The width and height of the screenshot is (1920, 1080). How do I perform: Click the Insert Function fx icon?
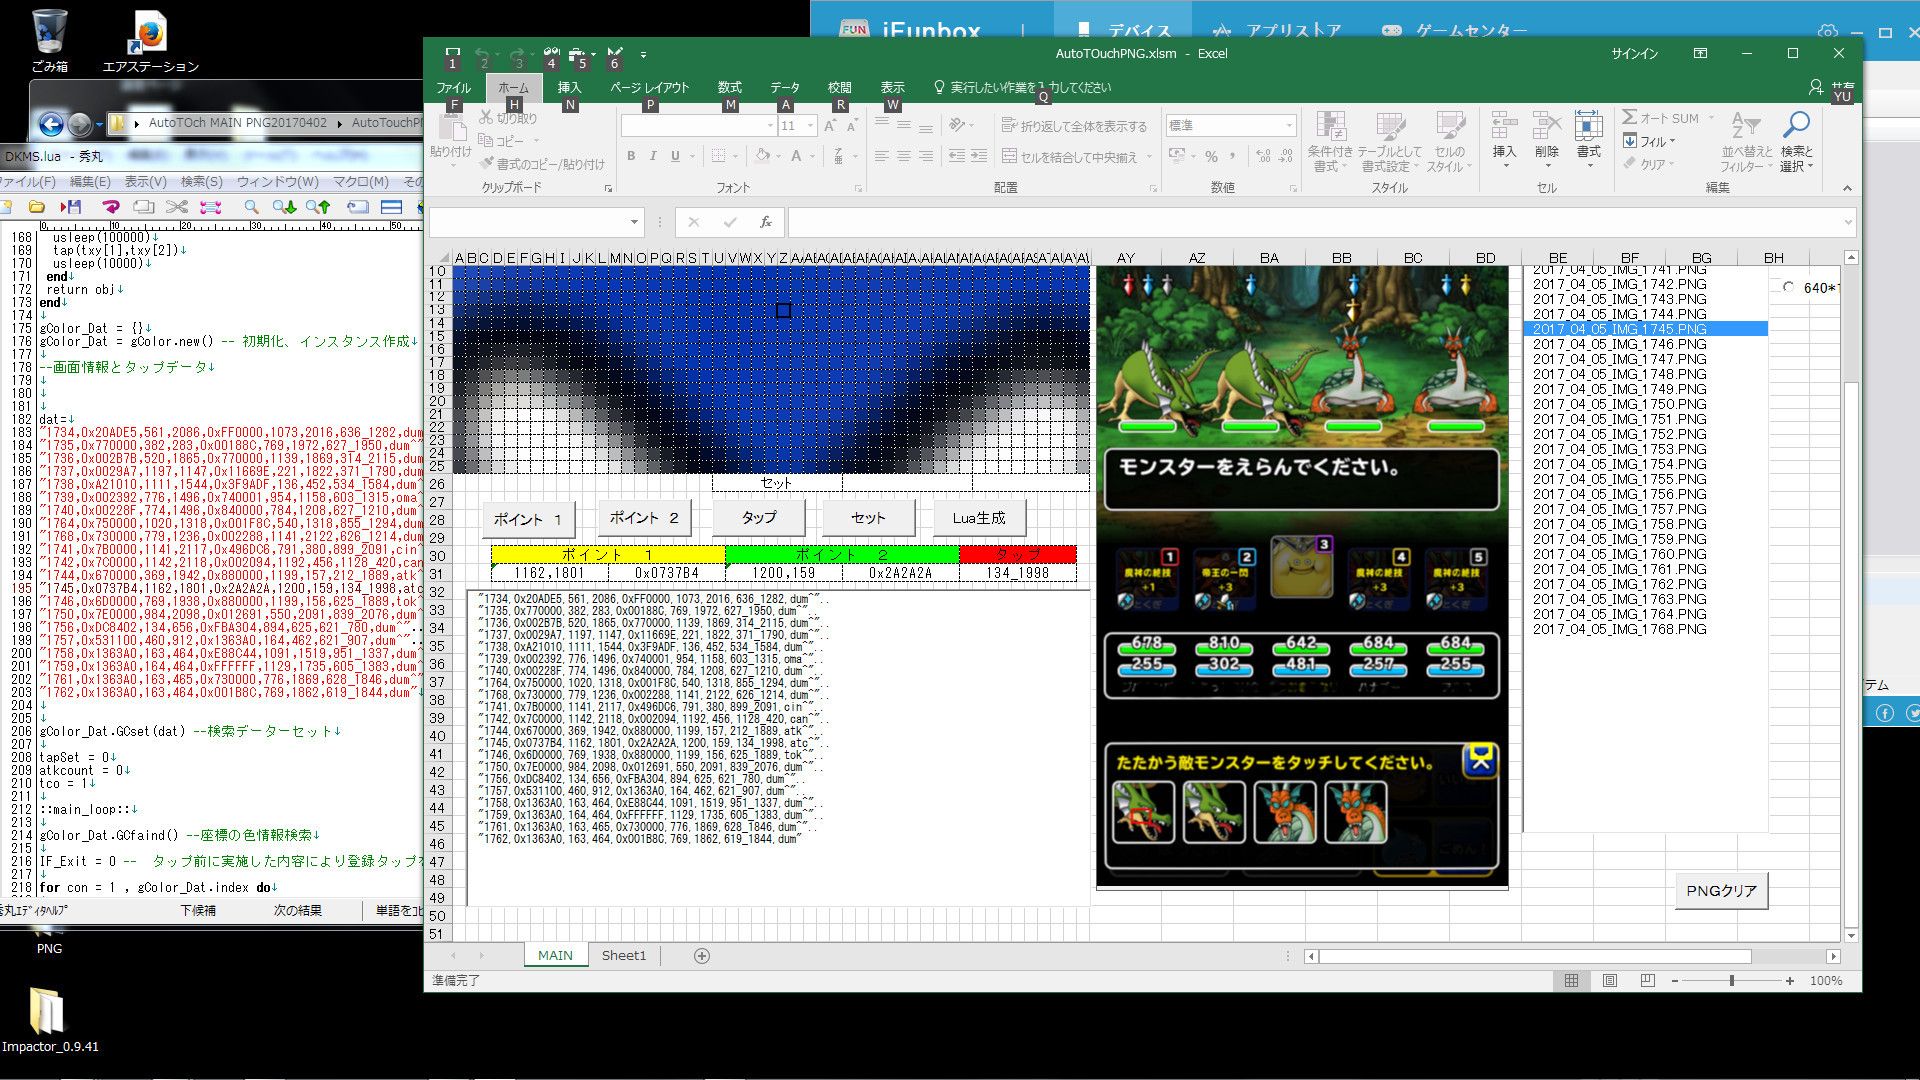click(x=765, y=222)
